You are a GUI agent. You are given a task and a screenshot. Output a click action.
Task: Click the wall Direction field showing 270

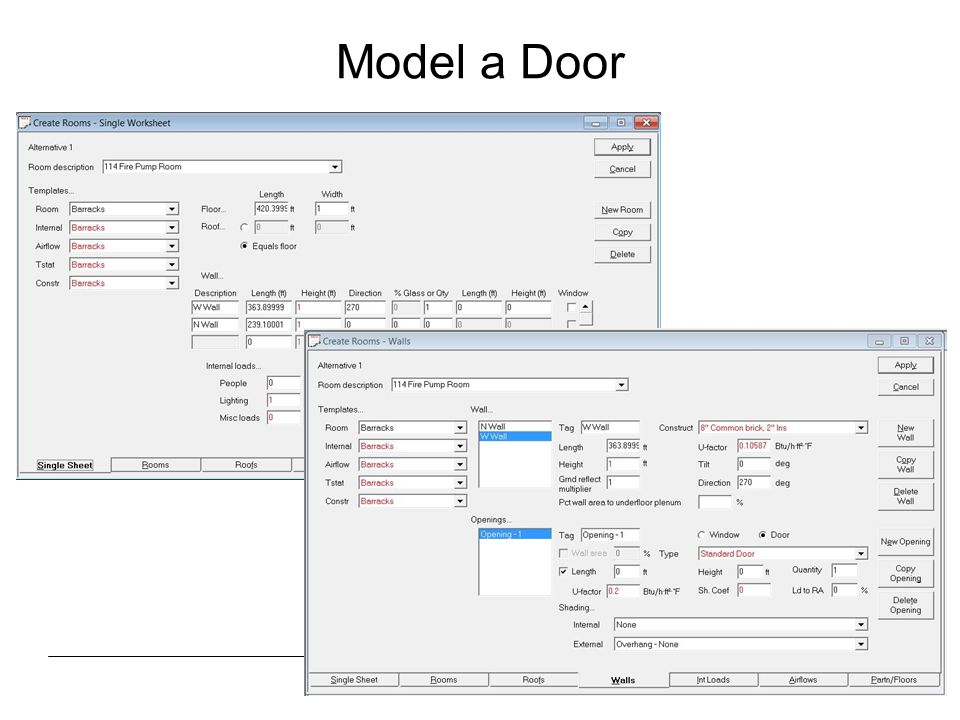[x=753, y=482]
